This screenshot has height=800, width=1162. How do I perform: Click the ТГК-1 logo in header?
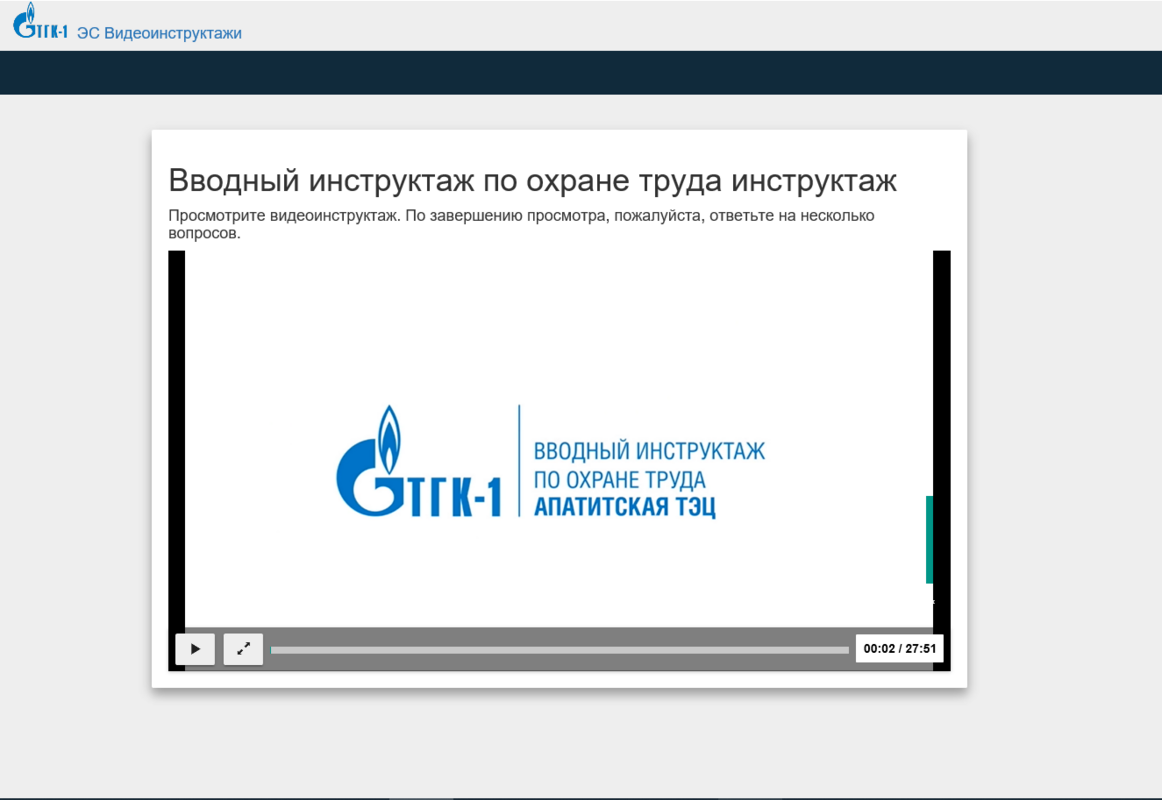40,21
